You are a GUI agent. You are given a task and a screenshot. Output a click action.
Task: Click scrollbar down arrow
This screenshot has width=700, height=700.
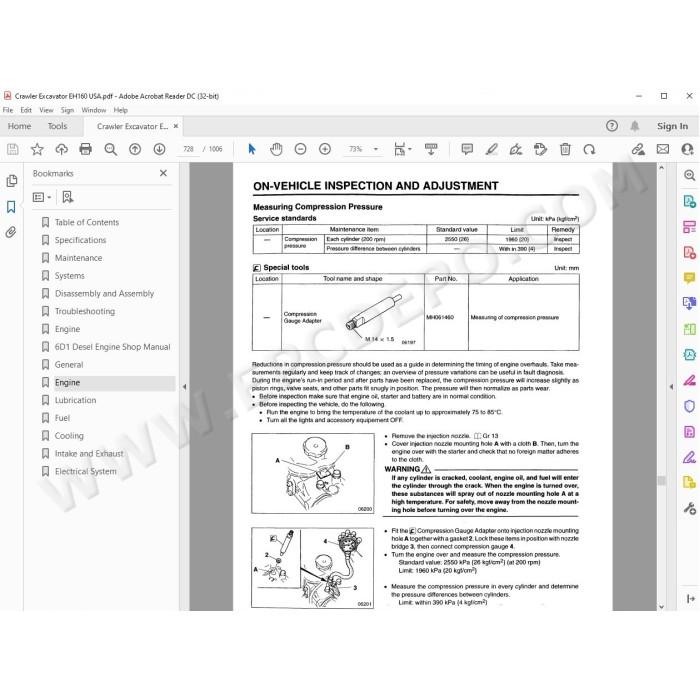pos(662,607)
